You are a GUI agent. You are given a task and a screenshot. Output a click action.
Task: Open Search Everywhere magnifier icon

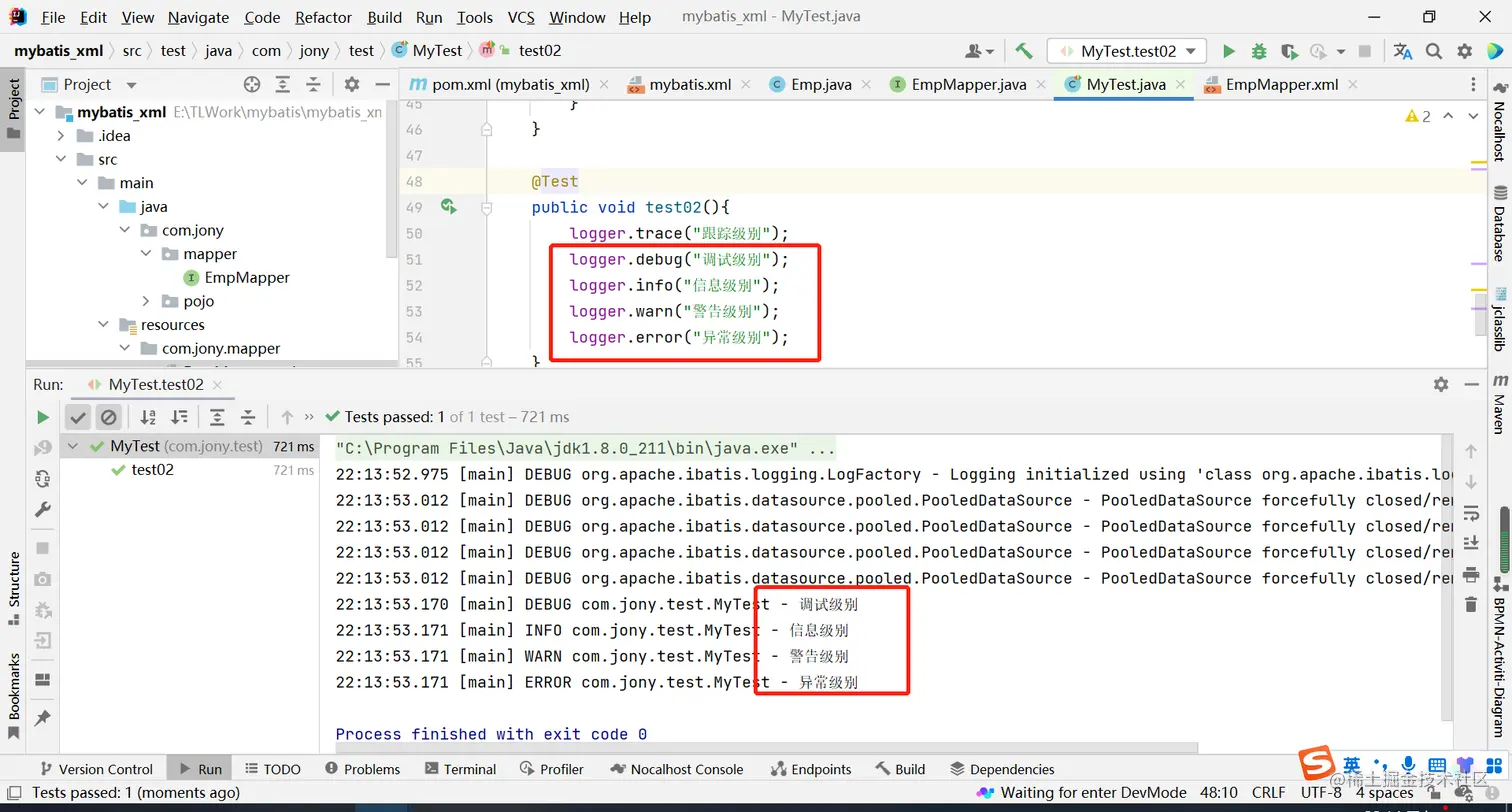[1434, 51]
